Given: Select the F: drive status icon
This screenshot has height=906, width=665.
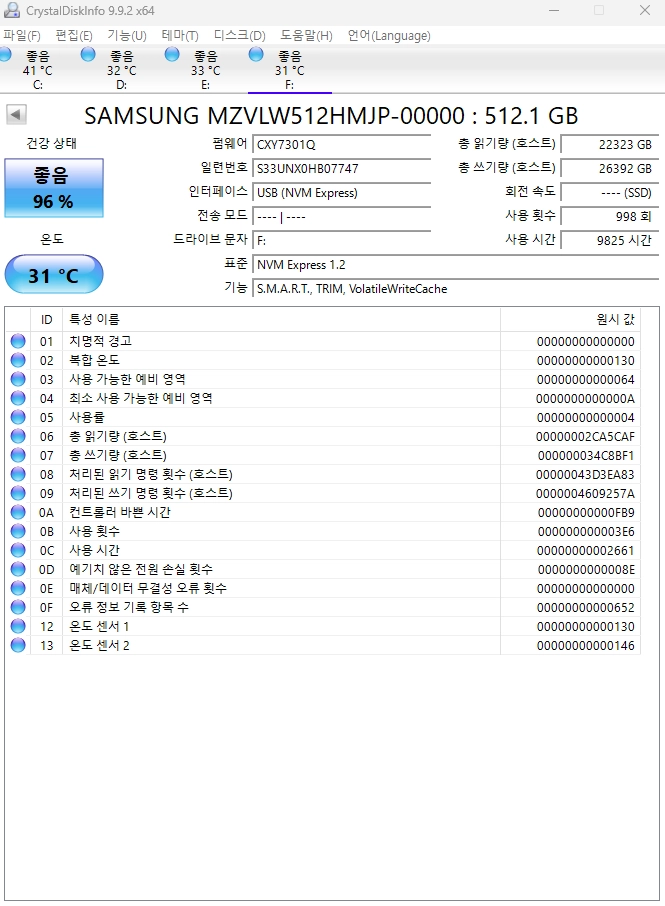Looking at the screenshot, I should pos(255,55).
